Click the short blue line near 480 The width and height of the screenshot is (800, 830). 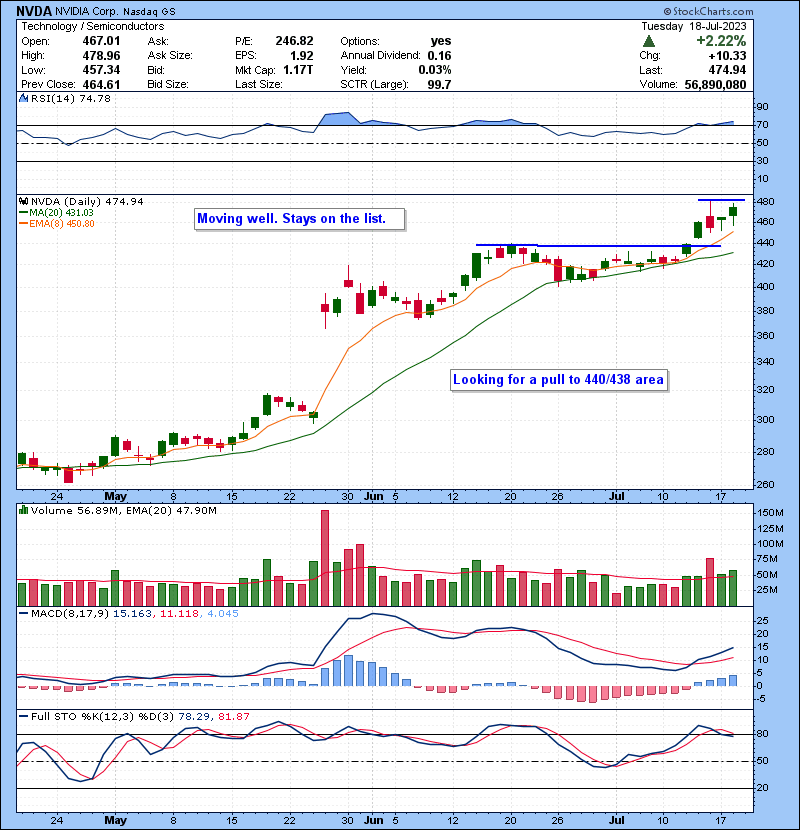pyautogui.click(x=721, y=200)
